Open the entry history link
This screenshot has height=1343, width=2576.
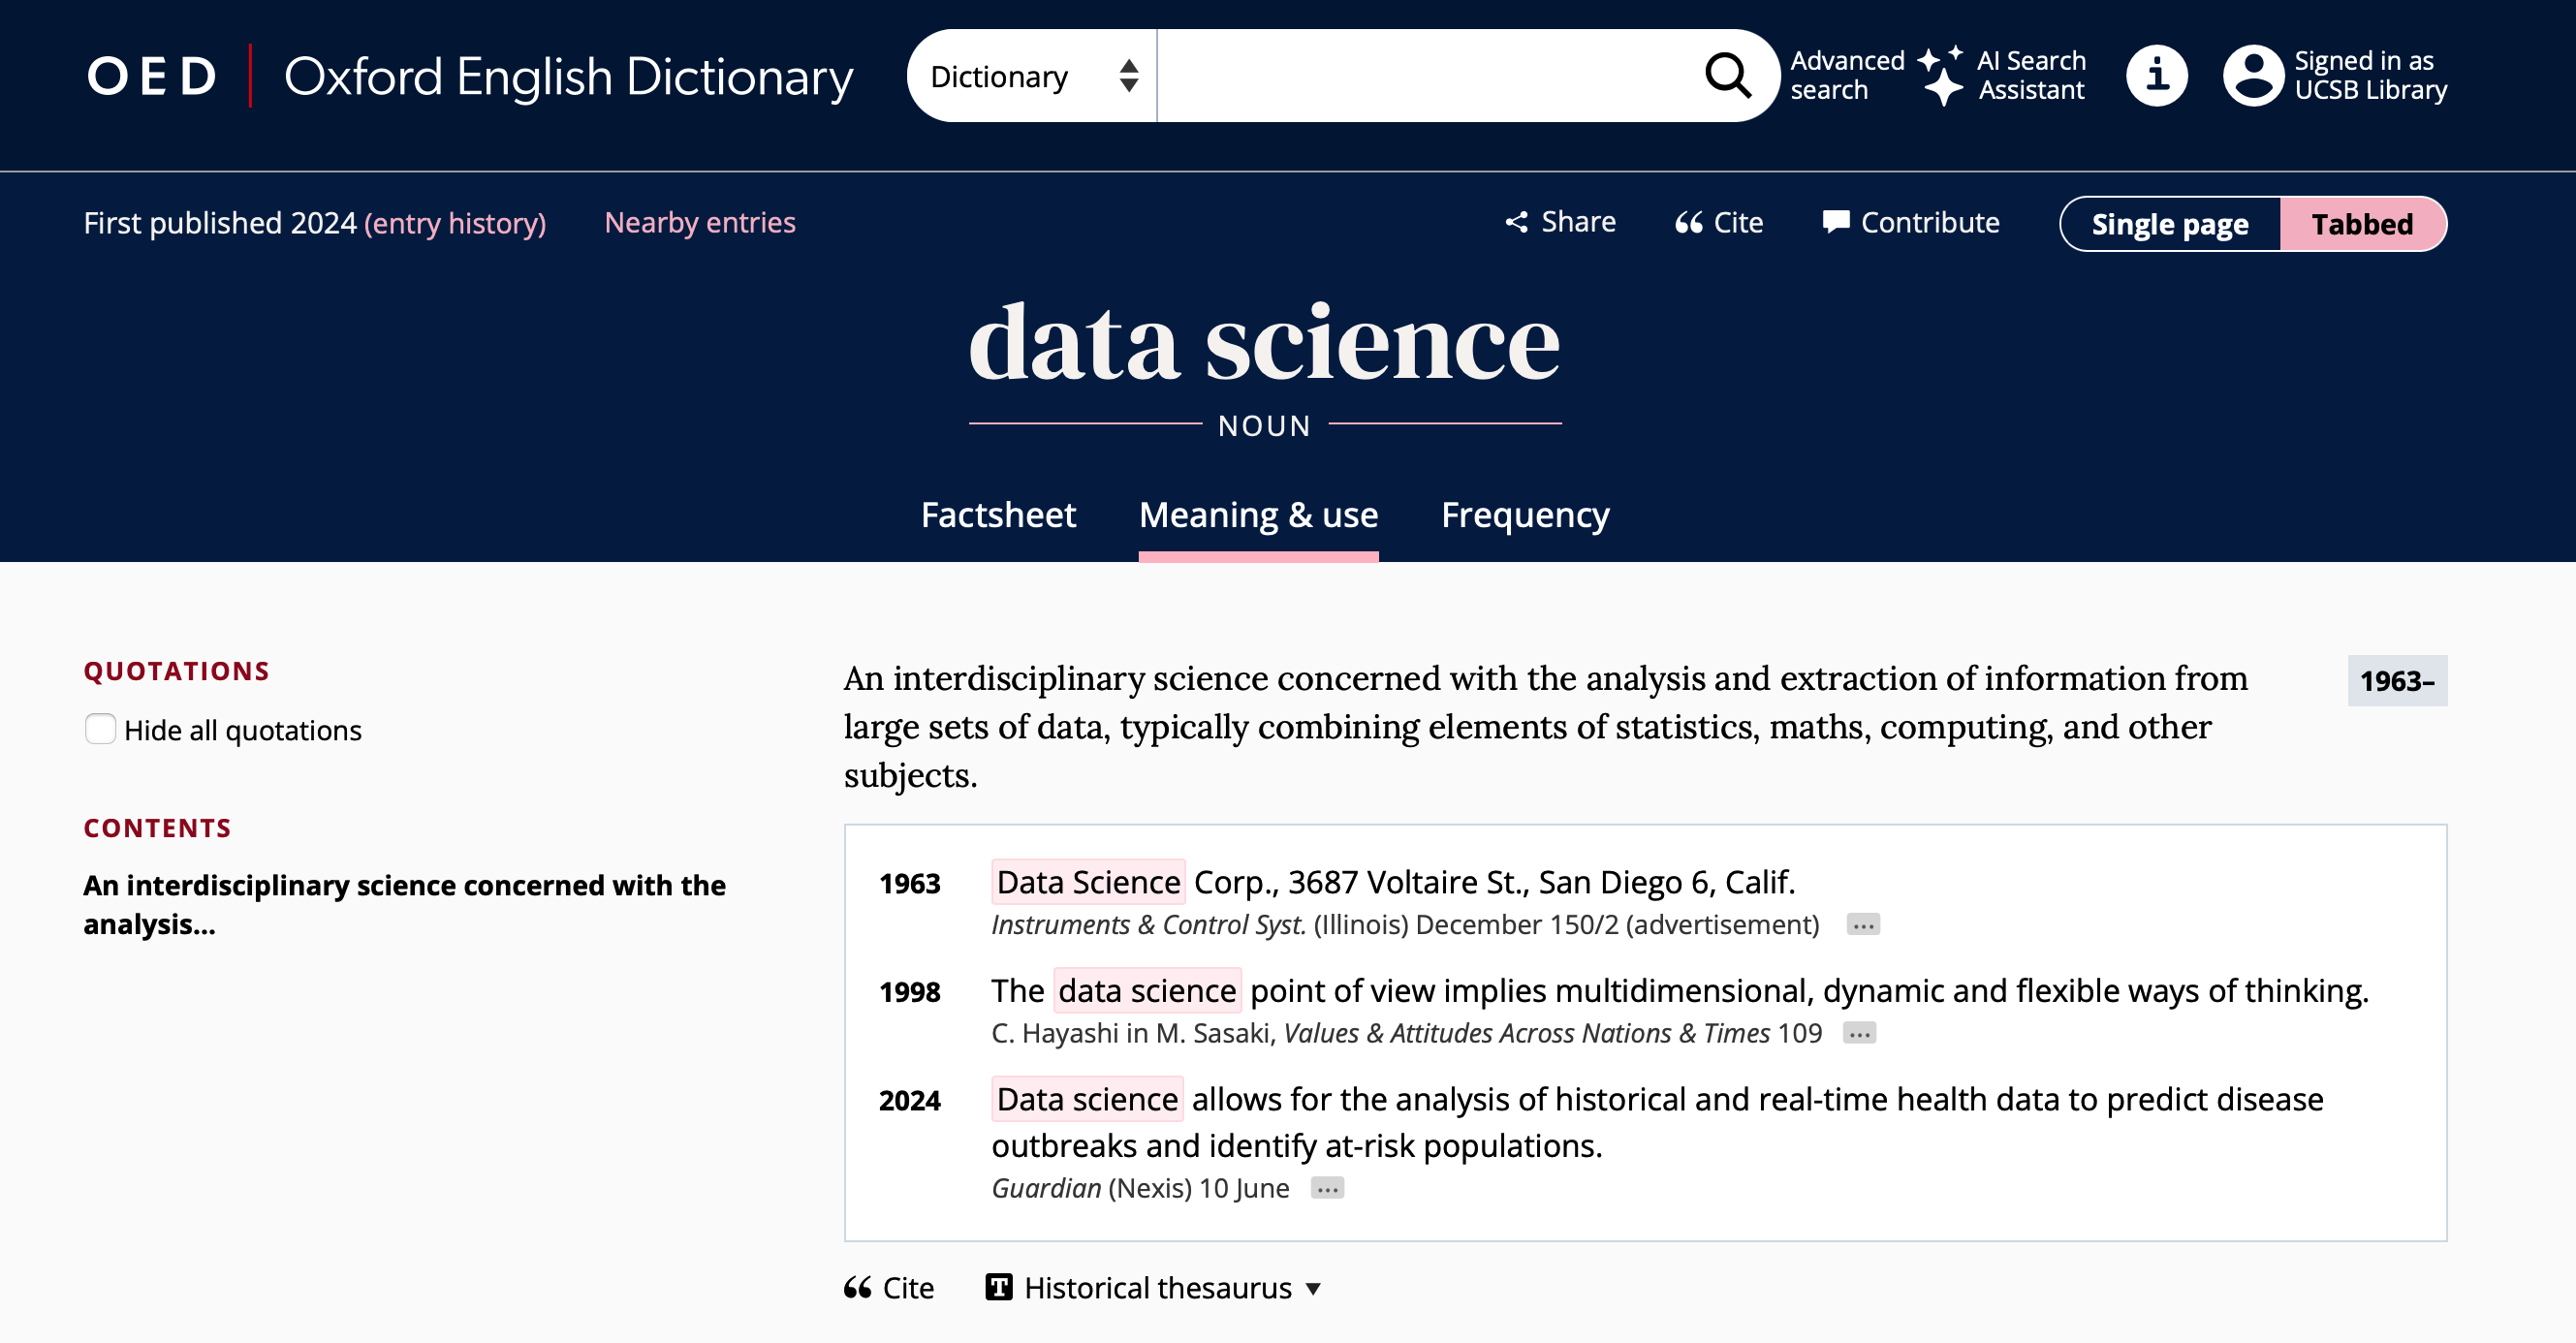click(x=455, y=223)
